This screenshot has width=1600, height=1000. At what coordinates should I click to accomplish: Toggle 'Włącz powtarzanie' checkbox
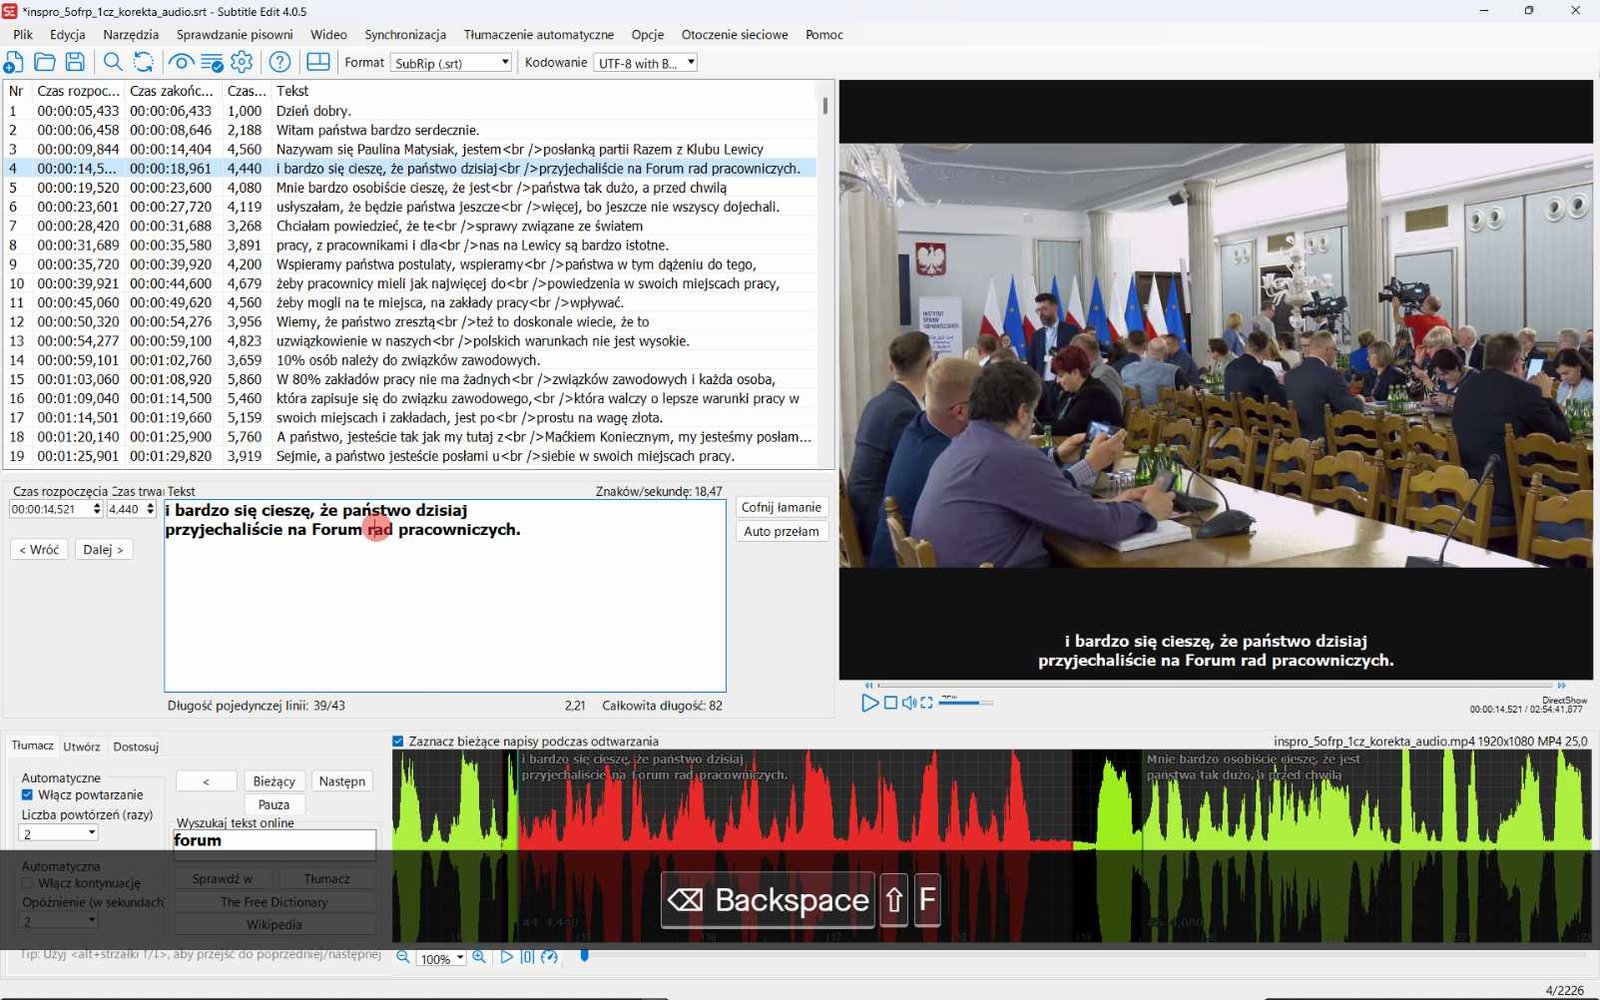pos(27,795)
